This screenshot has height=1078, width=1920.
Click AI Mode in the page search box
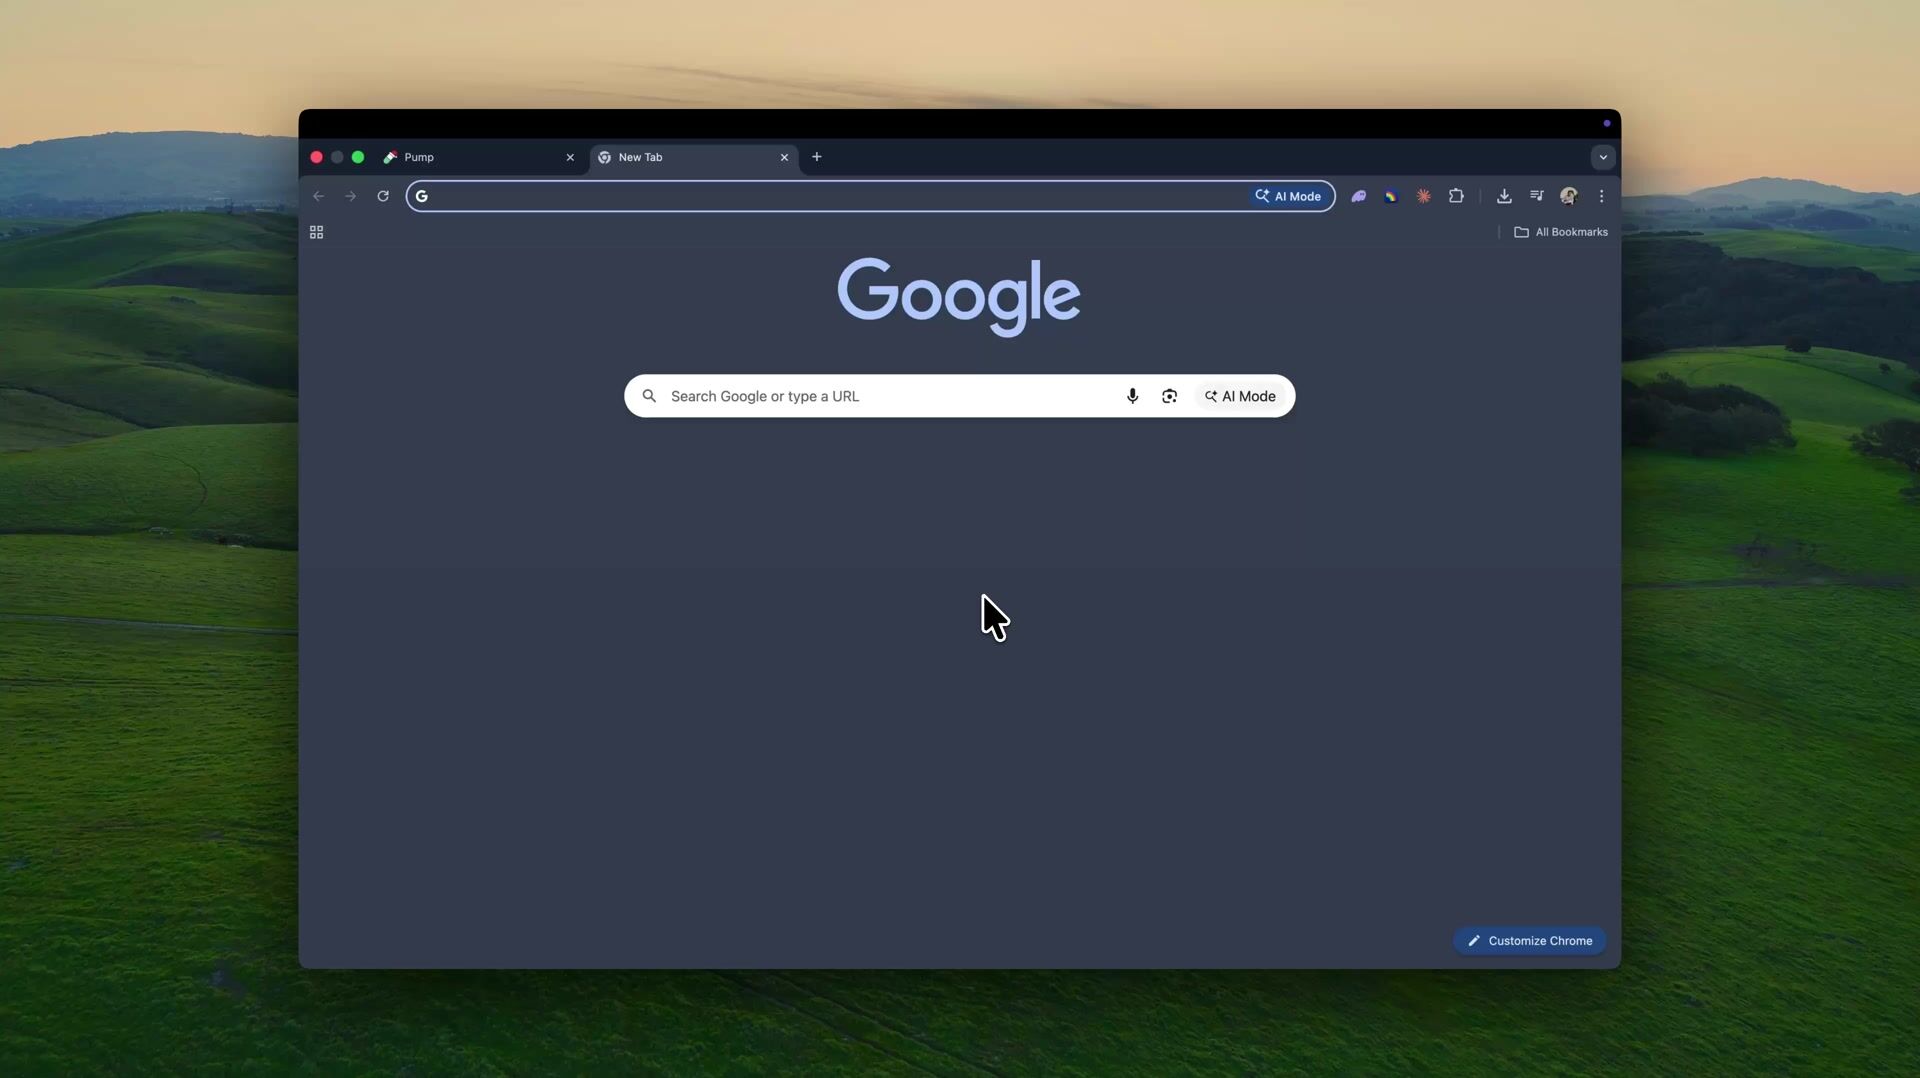[x=1240, y=396]
